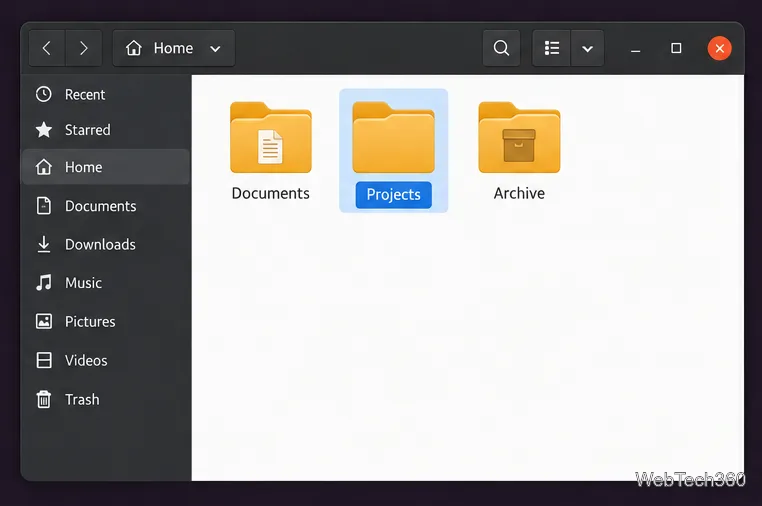
Task: Minimize the file manager window
Action: tap(635, 49)
